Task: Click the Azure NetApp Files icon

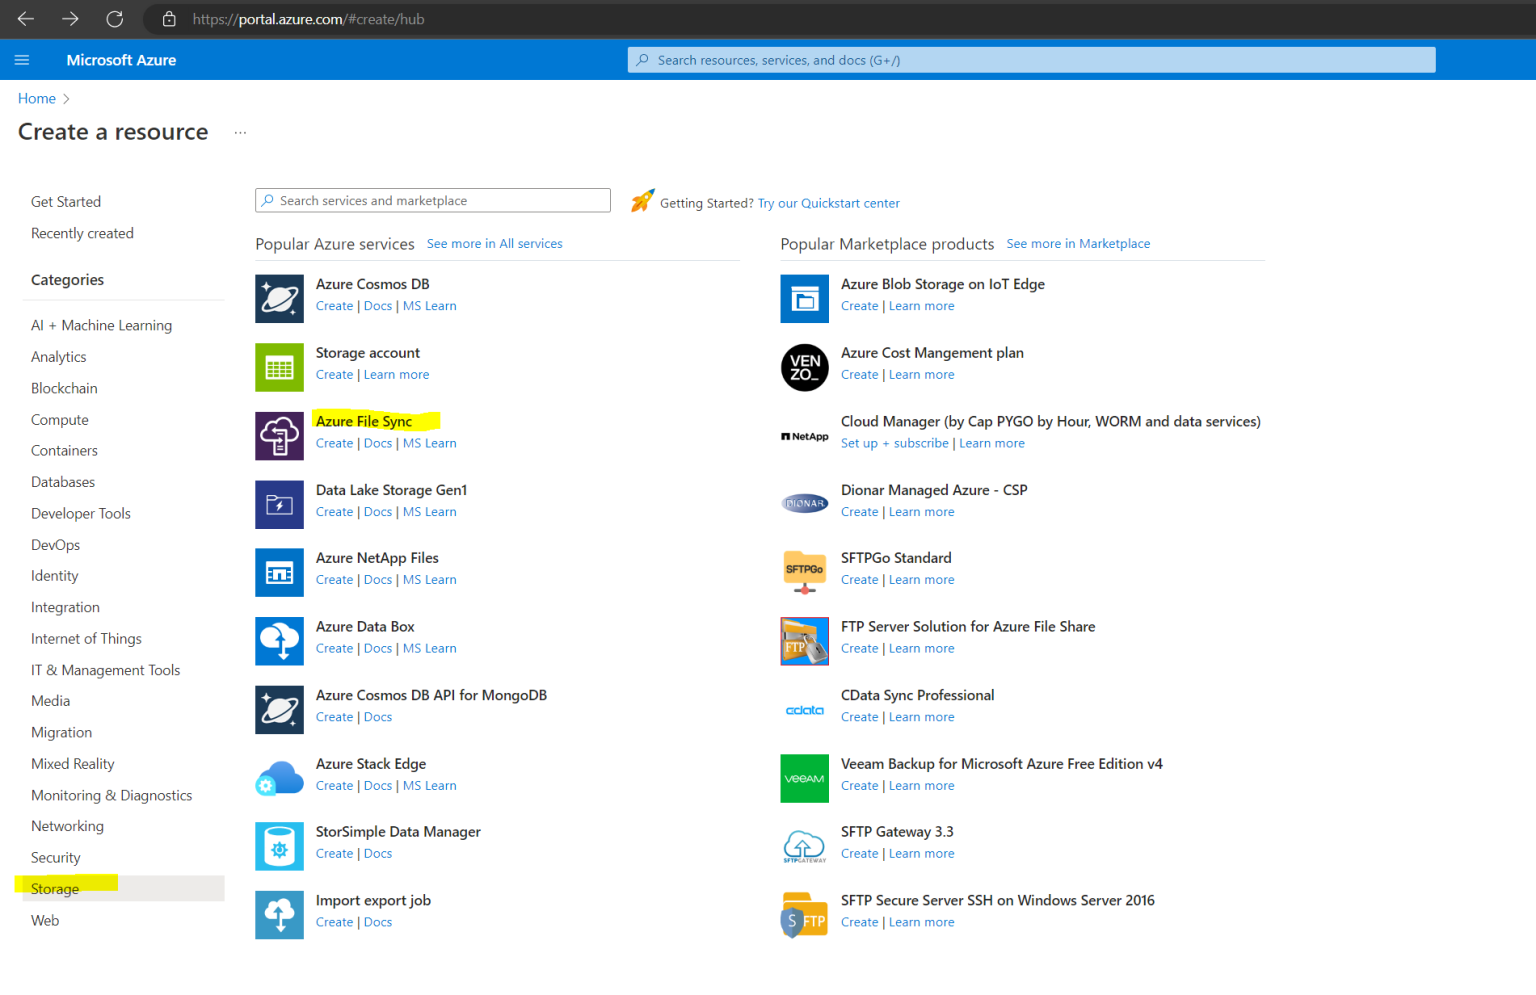Action: 279,572
